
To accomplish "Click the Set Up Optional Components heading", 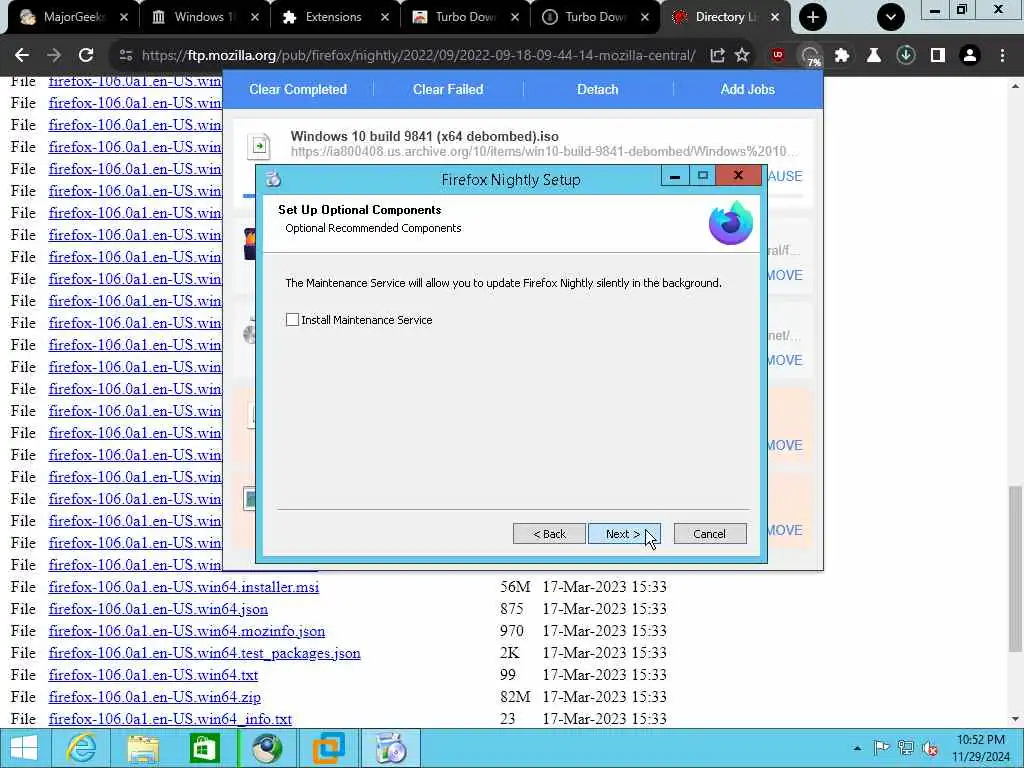I will pos(360,210).
